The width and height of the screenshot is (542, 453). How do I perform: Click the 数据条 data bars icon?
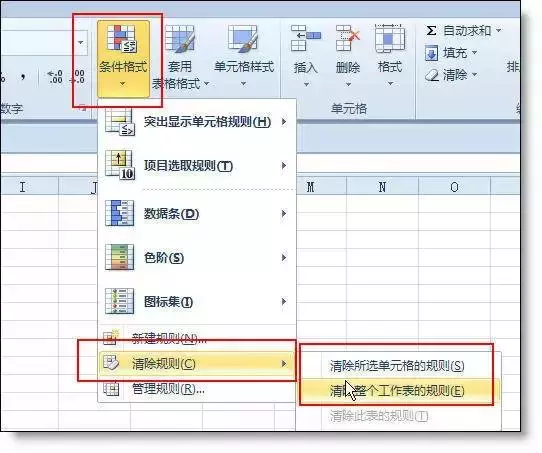[119, 213]
